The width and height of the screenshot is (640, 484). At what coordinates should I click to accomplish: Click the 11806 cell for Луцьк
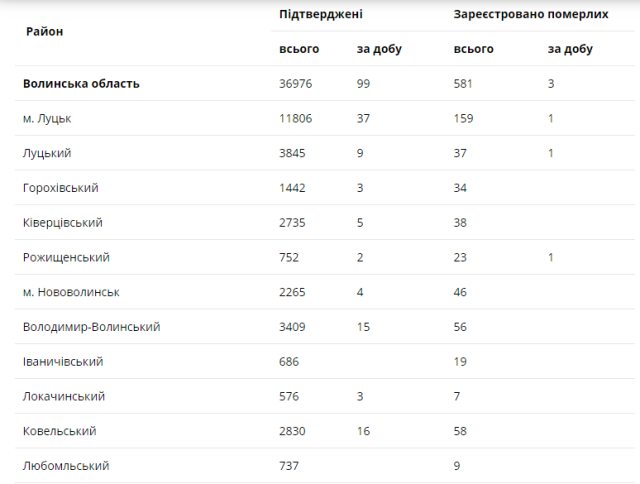pos(296,119)
